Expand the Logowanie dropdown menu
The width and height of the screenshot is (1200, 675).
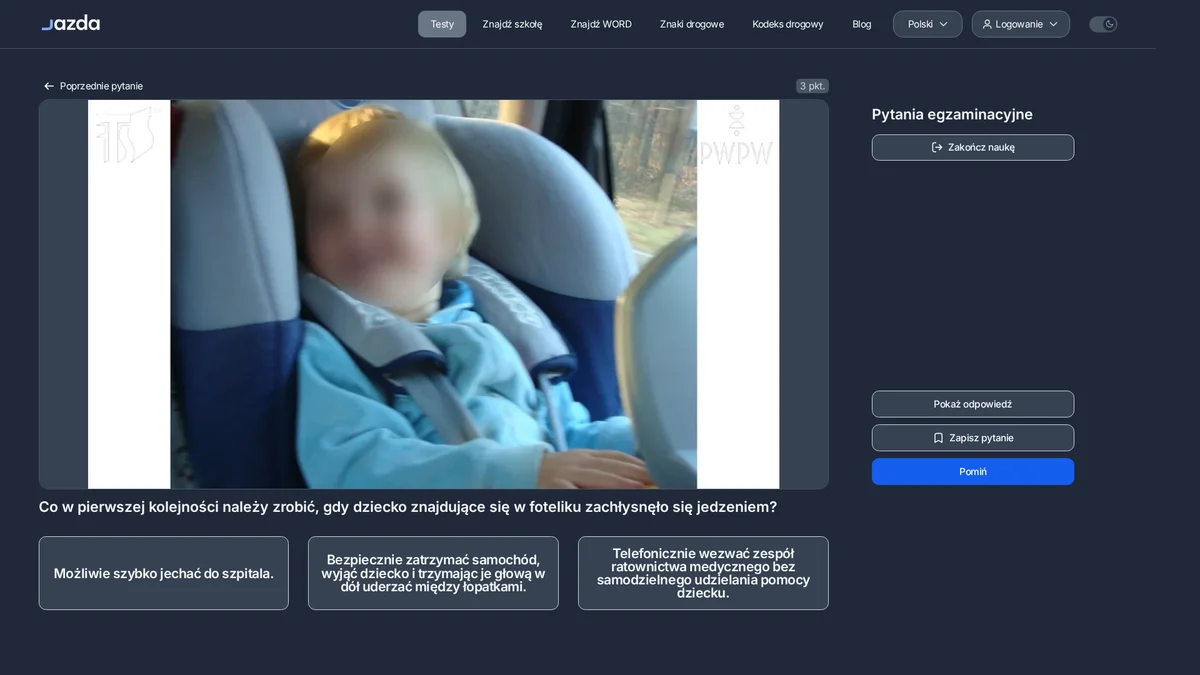[x=1020, y=24]
